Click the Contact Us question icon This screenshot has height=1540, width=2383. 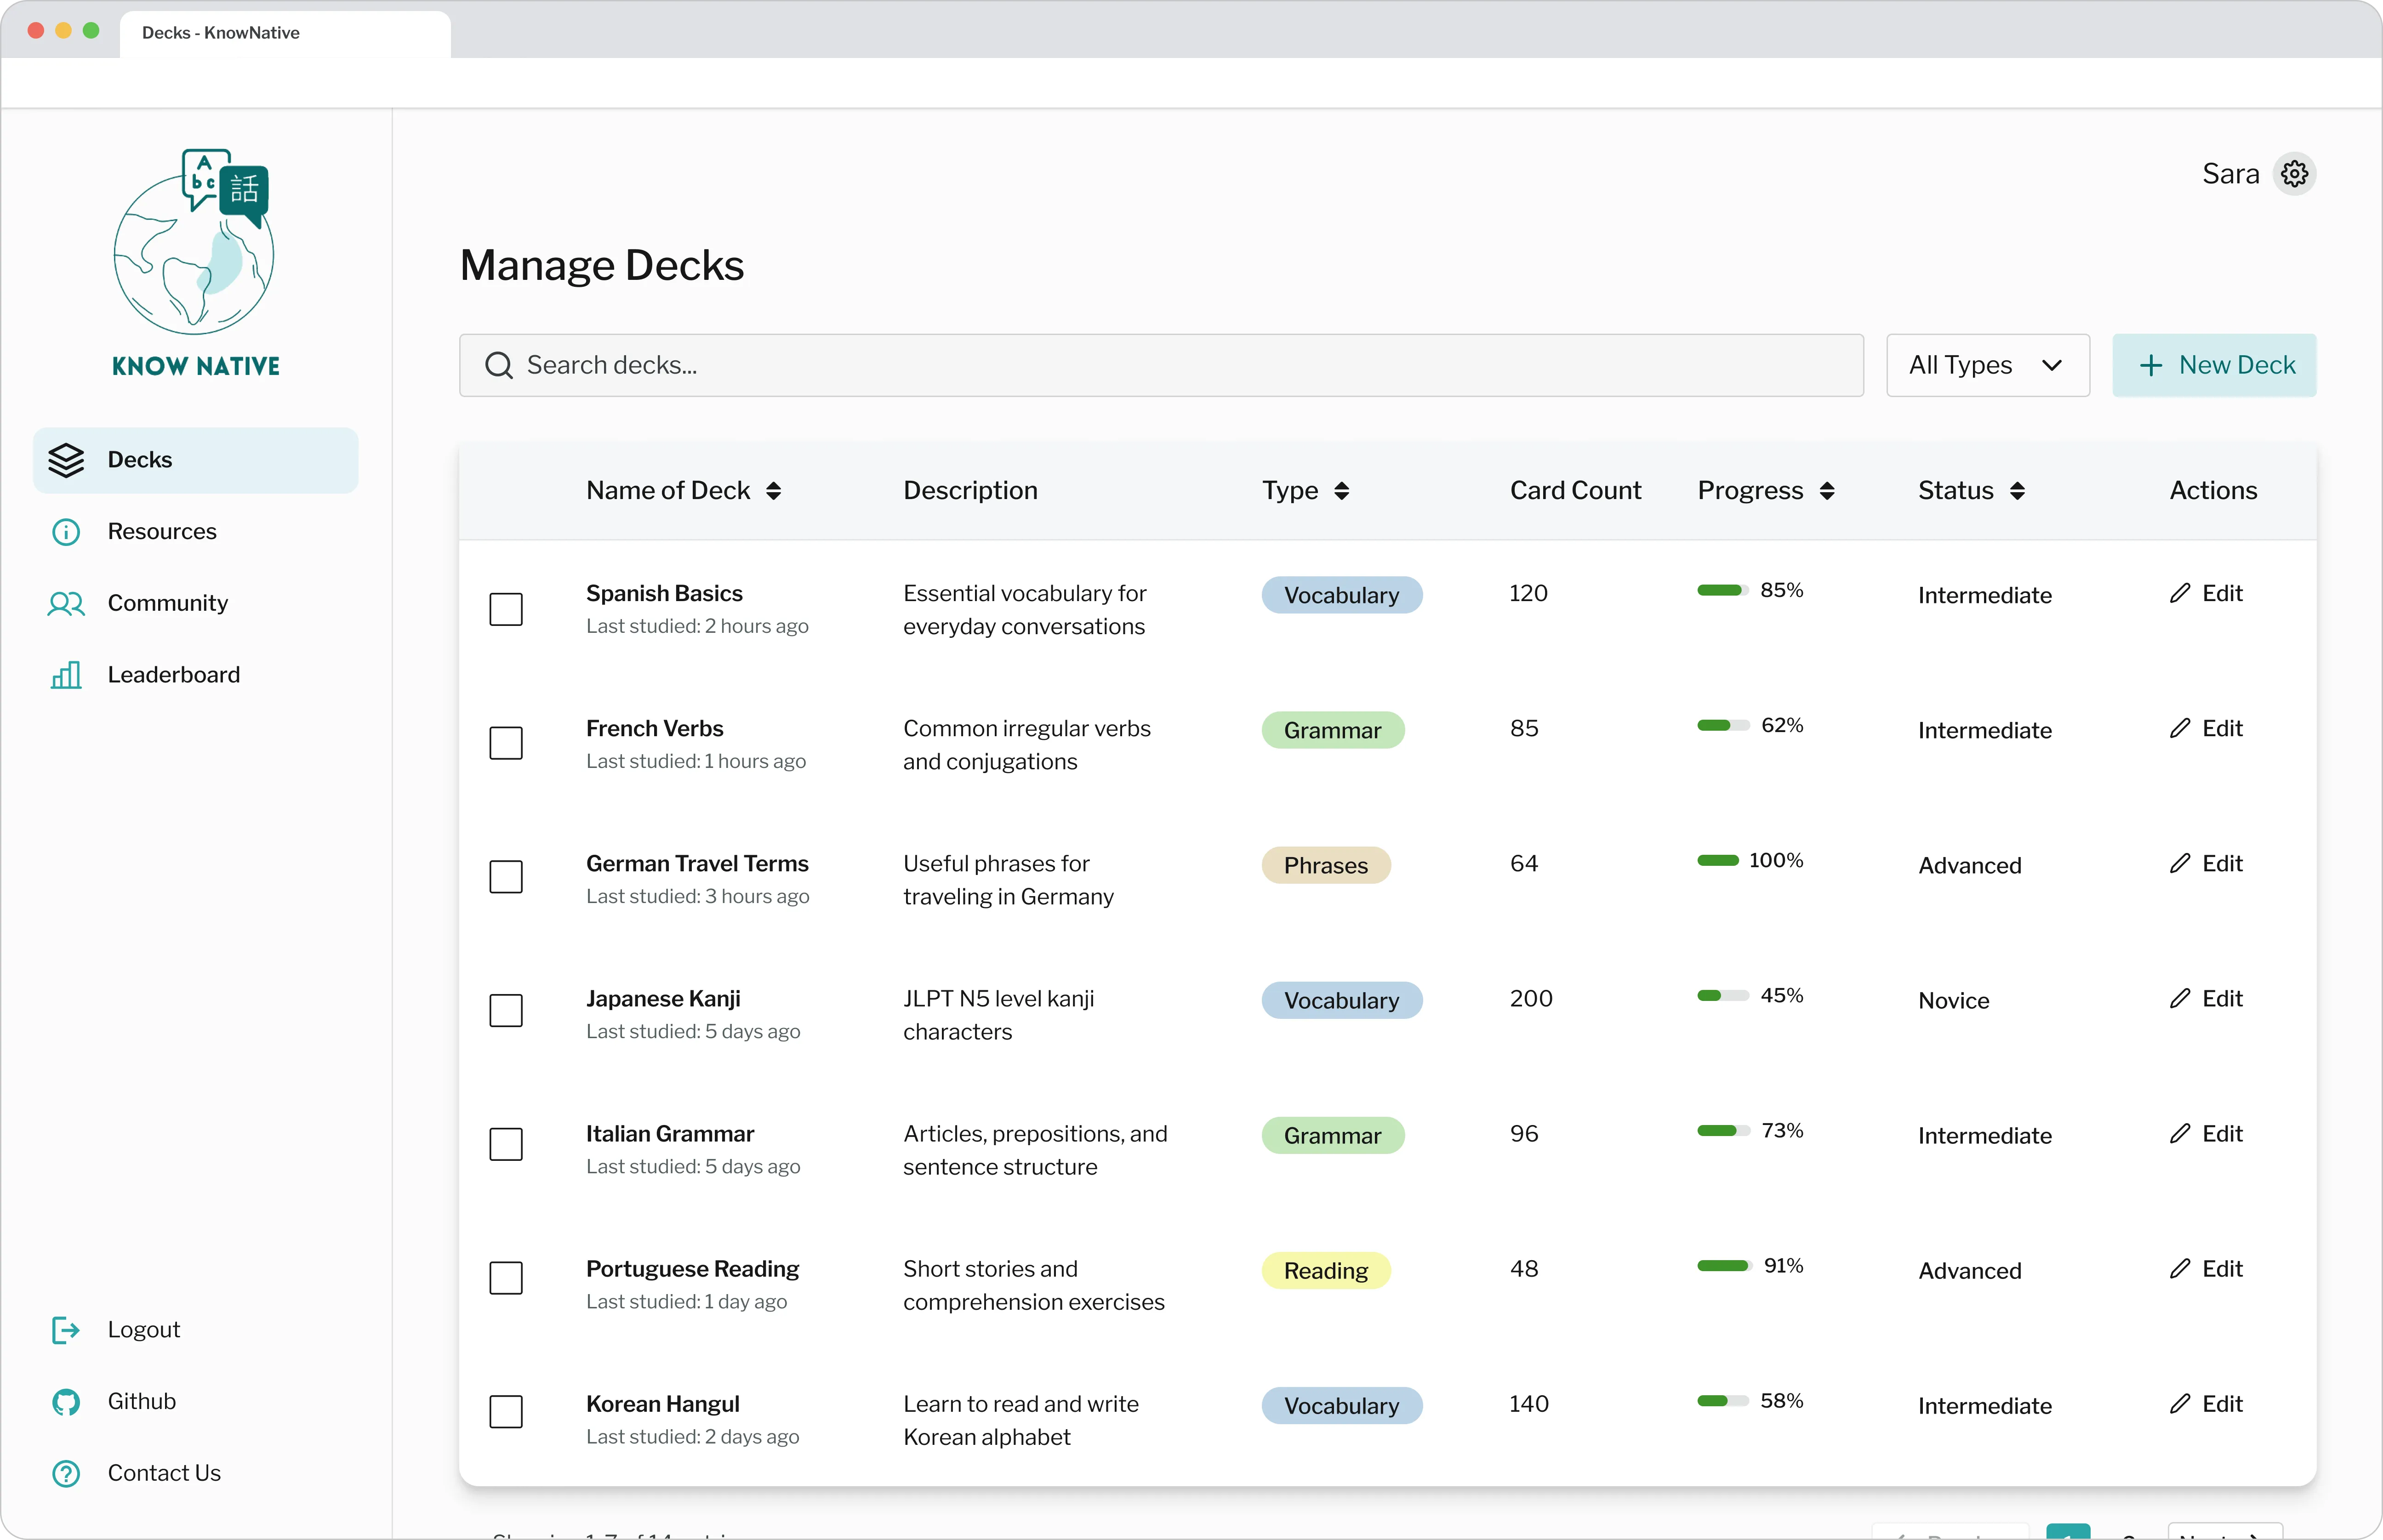click(x=66, y=1473)
